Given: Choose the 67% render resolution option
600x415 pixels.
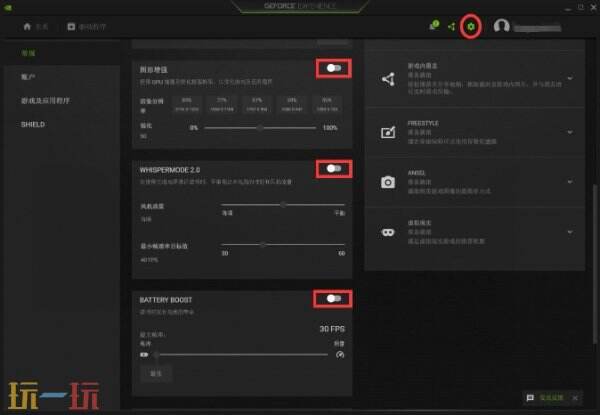Looking at the screenshot, I should [x=257, y=104].
